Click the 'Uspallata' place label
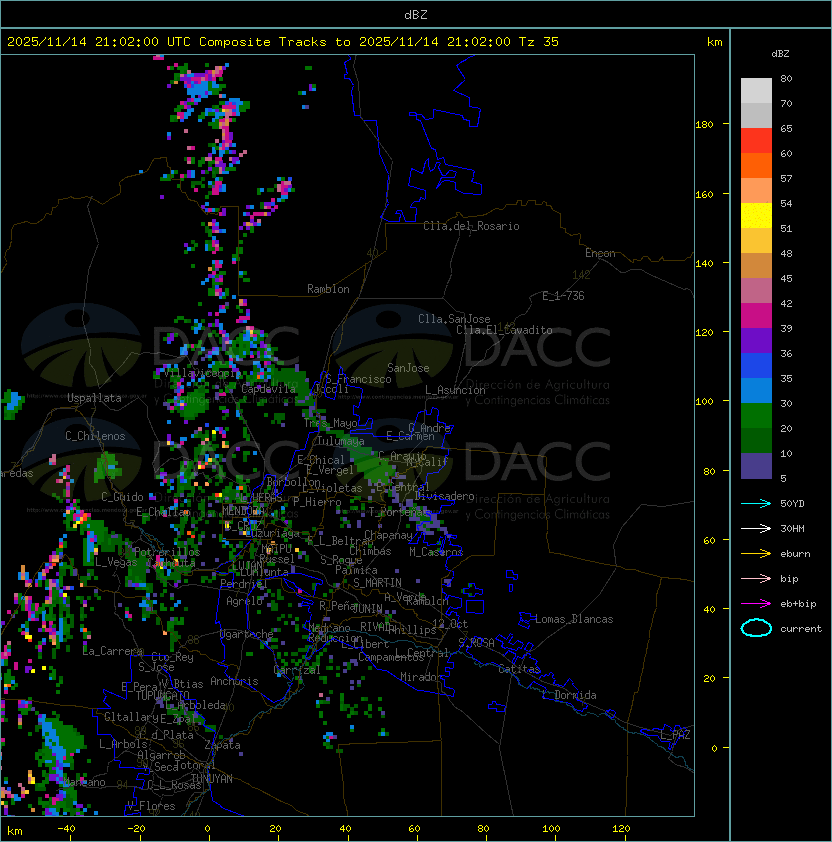Image resolution: width=832 pixels, height=842 pixels. click(x=94, y=398)
